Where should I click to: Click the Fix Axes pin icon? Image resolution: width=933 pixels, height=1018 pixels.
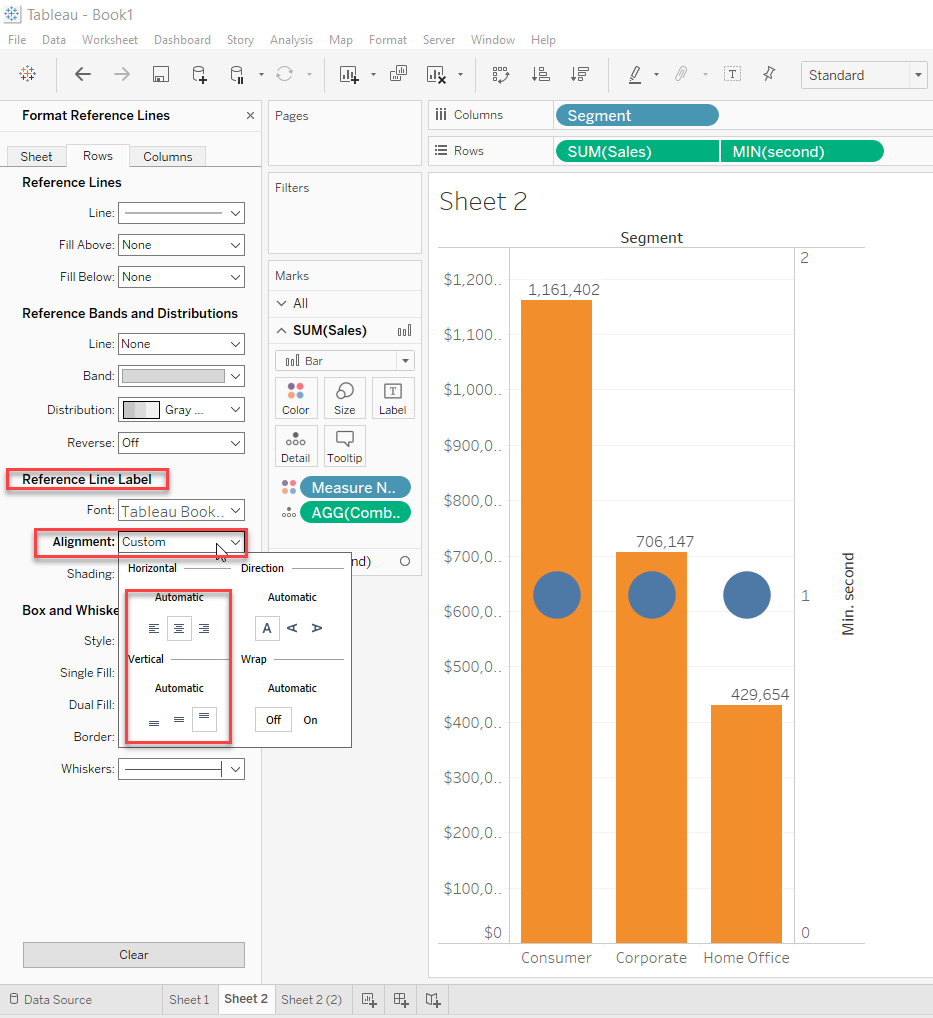tap(769, 74)
